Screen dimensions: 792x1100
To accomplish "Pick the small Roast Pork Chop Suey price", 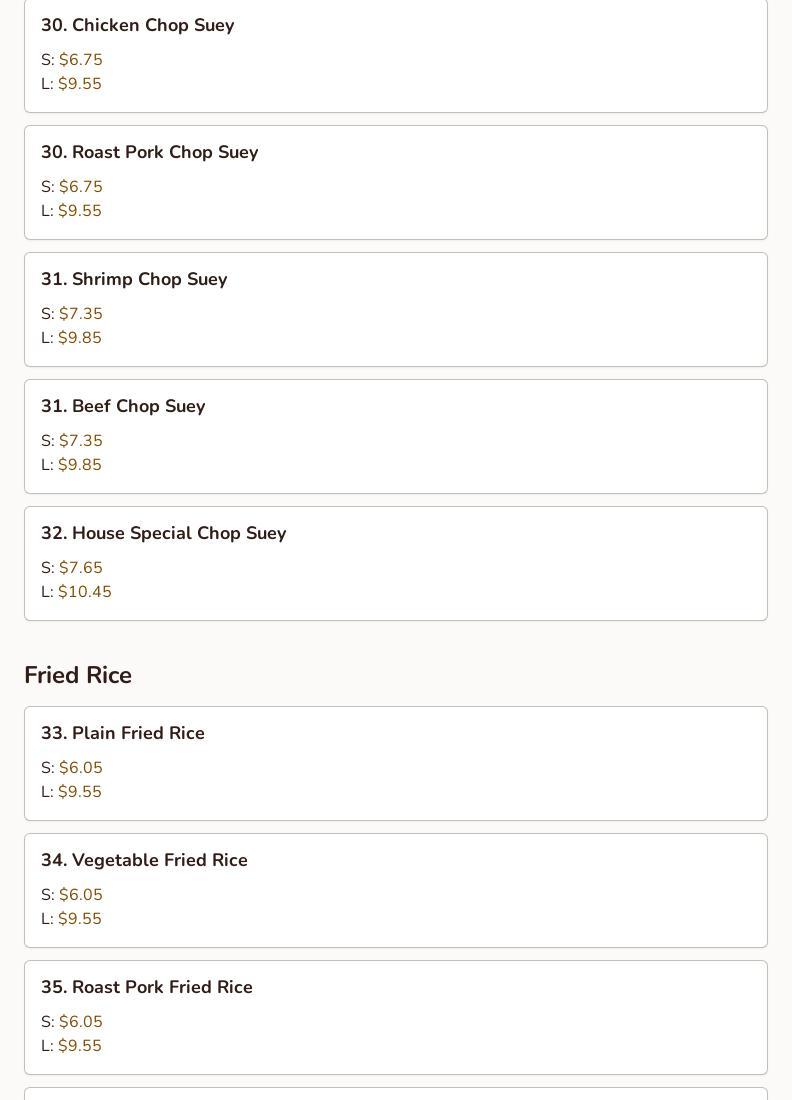I will coord(80,187).
